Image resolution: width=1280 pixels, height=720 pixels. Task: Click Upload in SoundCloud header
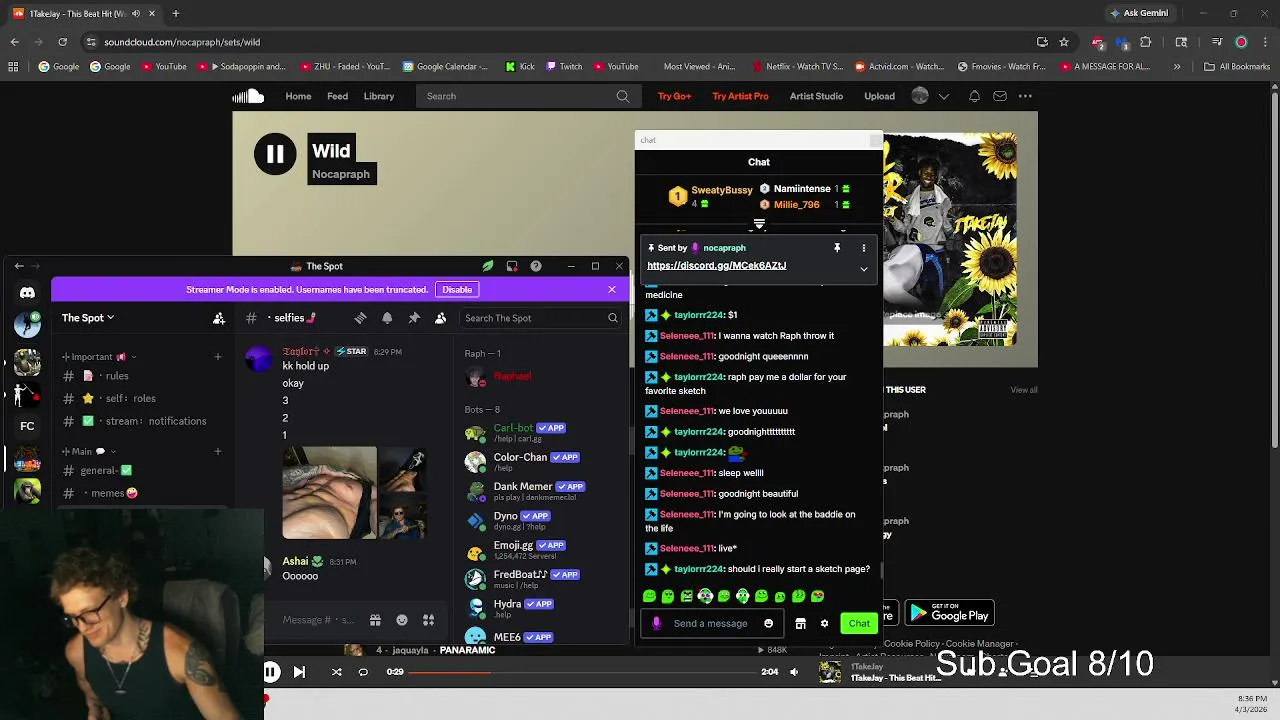tap(880, 96)
